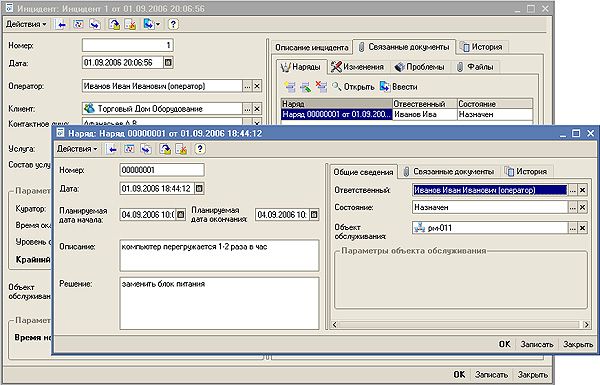Click the help icon in the Инцидент toolbar
The image size is (600, 385).
tap(173, 24)
